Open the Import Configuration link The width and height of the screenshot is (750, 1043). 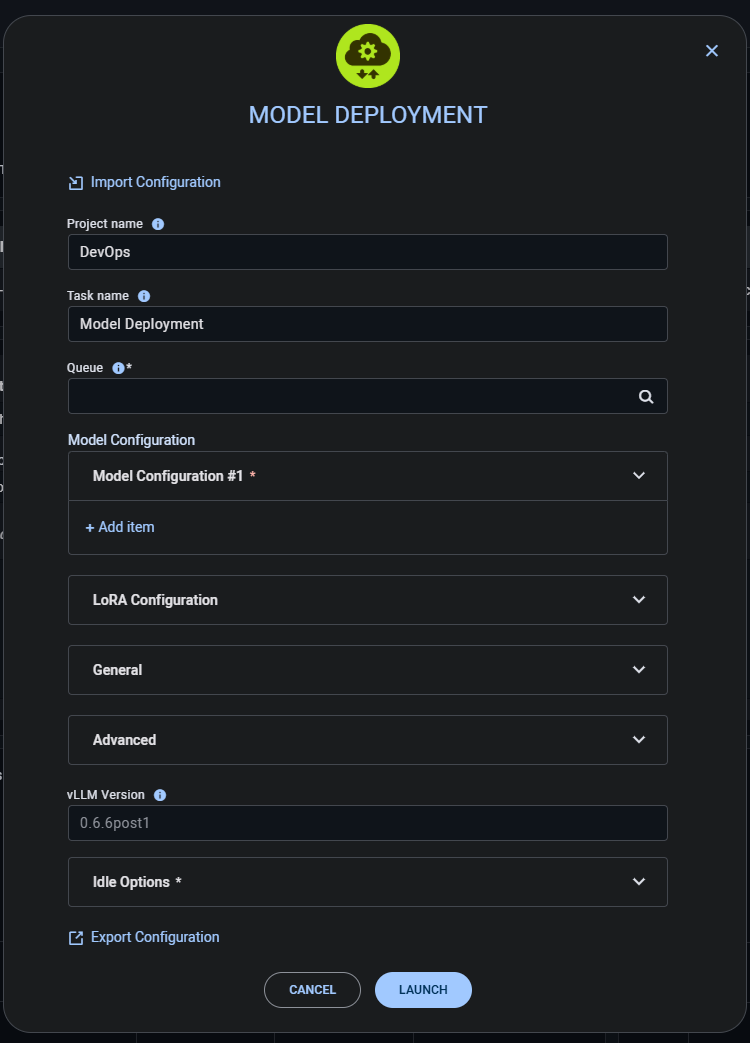155,182
